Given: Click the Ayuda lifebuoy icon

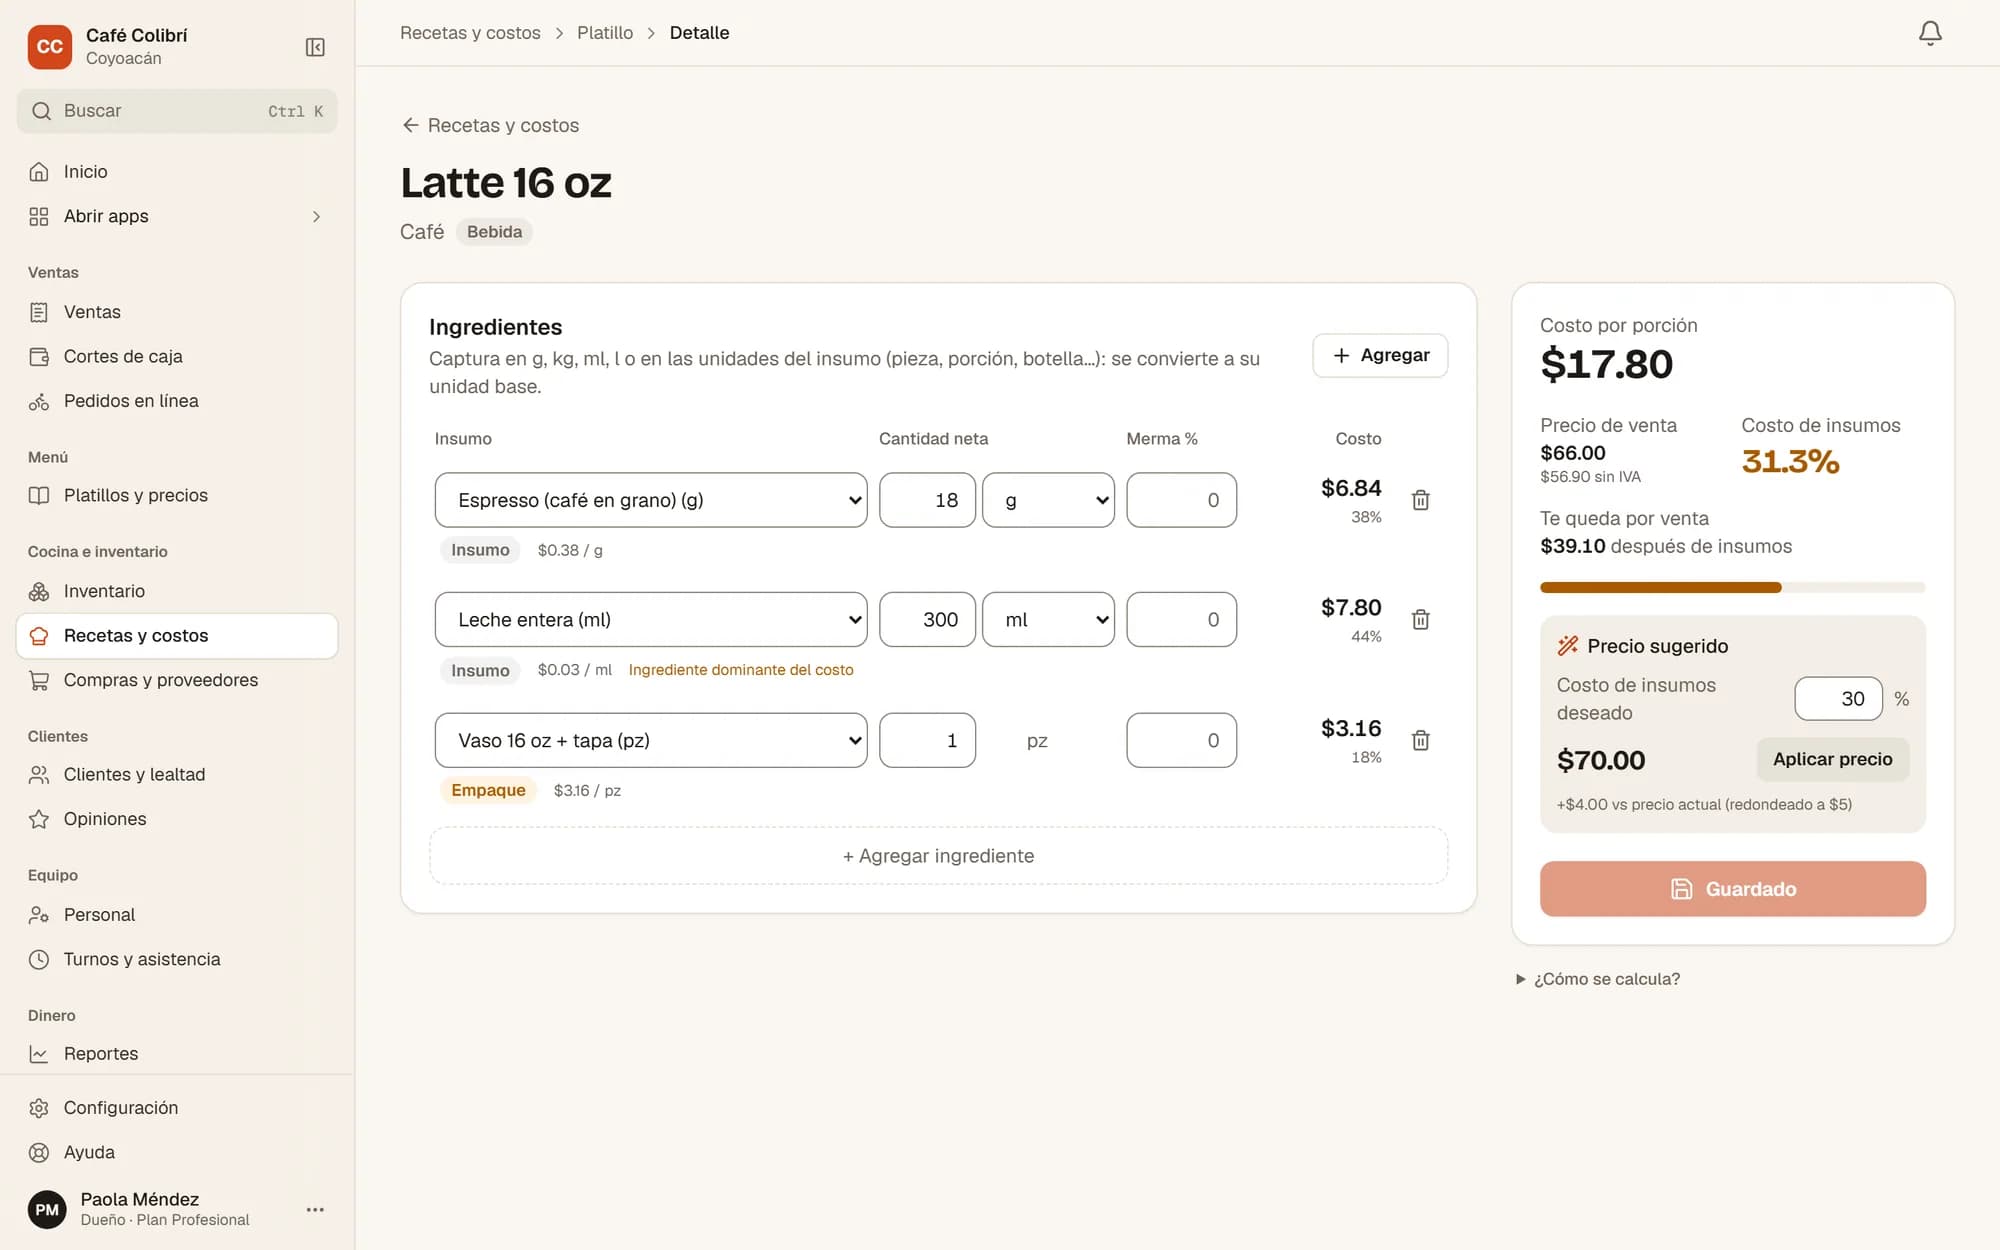Looking at the screenshot, I should tap(39, 1152).
